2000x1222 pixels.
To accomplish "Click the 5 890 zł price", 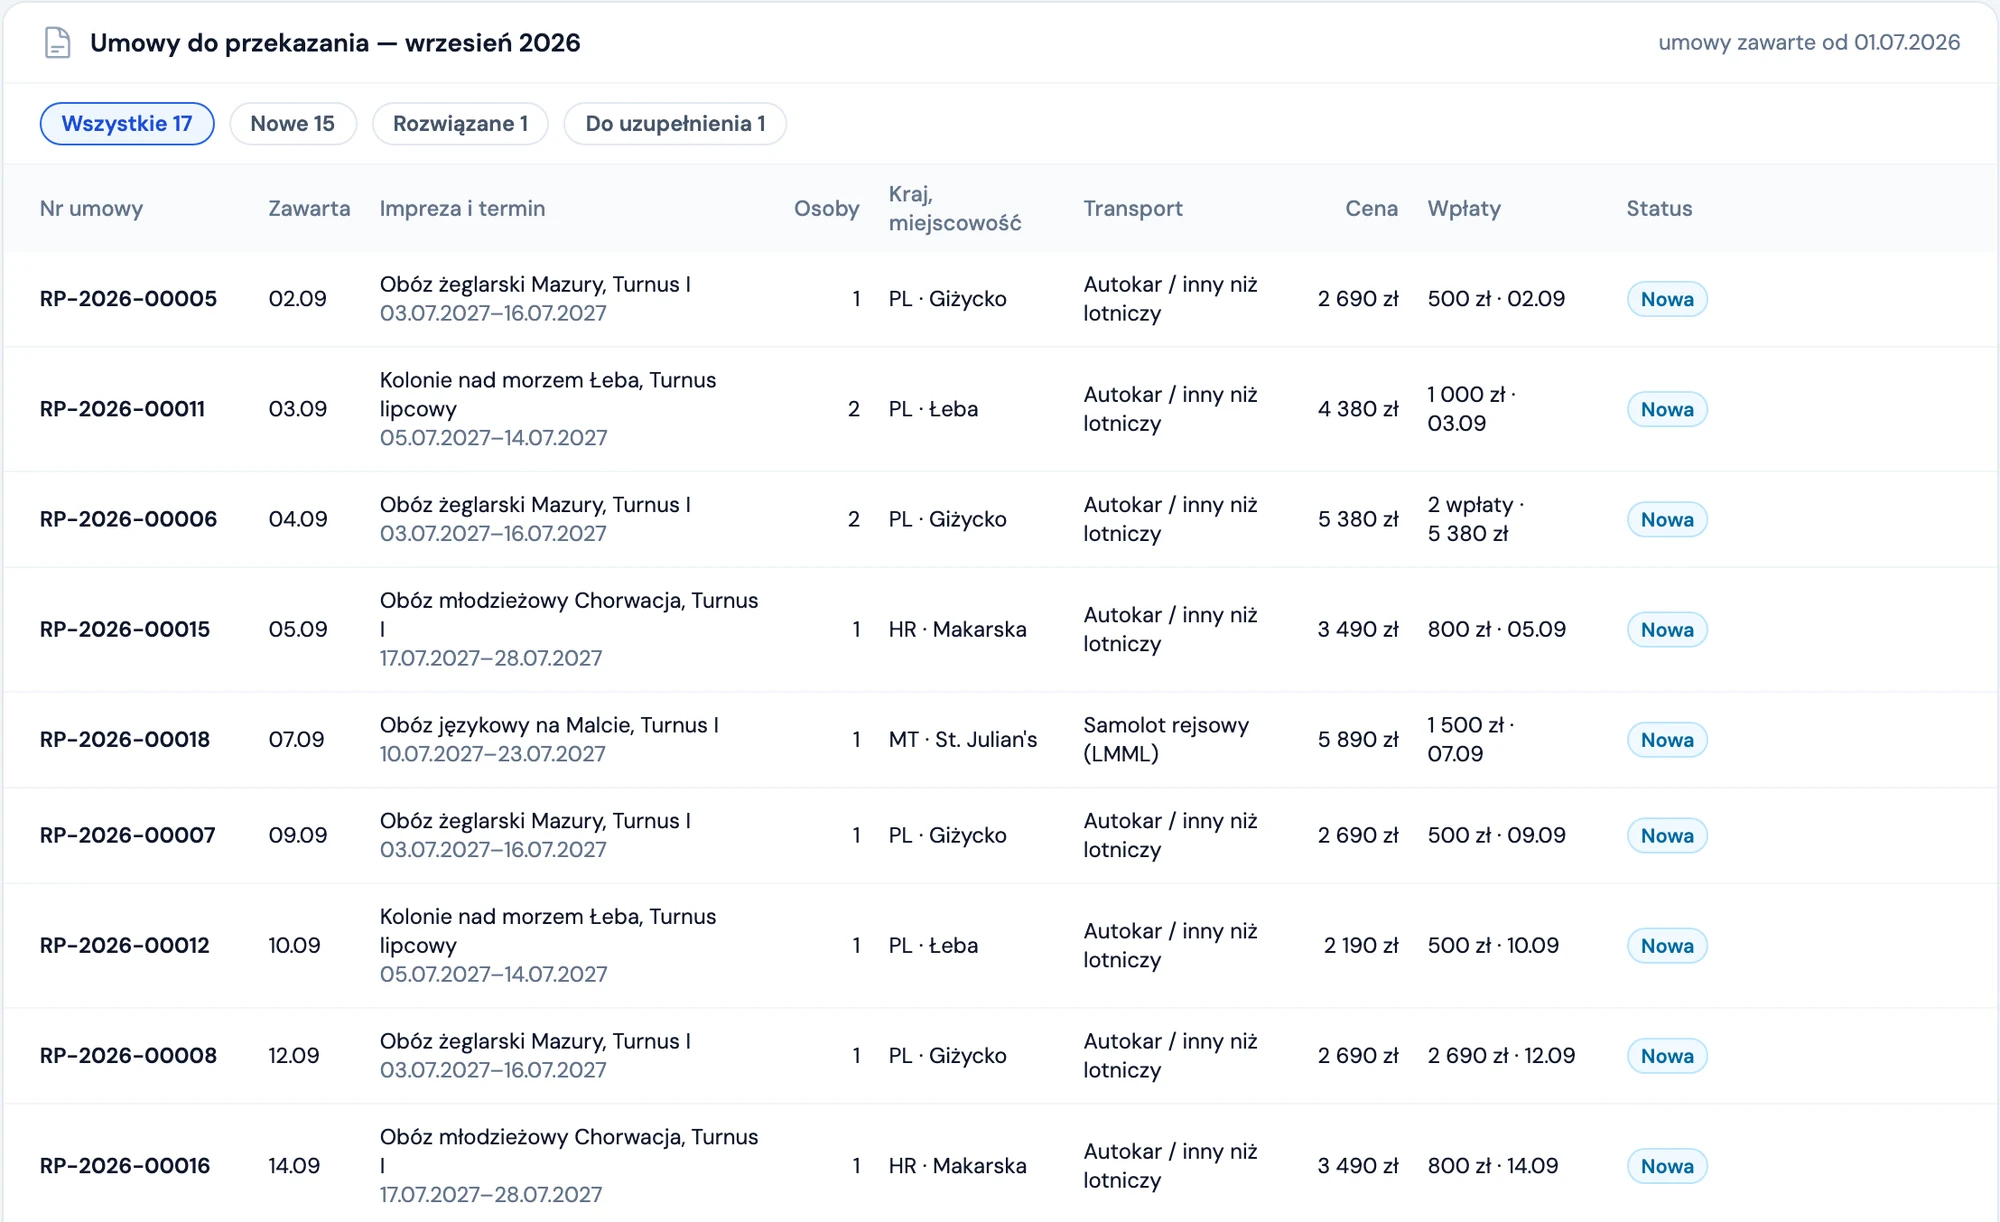I will tap(1358, 739).
